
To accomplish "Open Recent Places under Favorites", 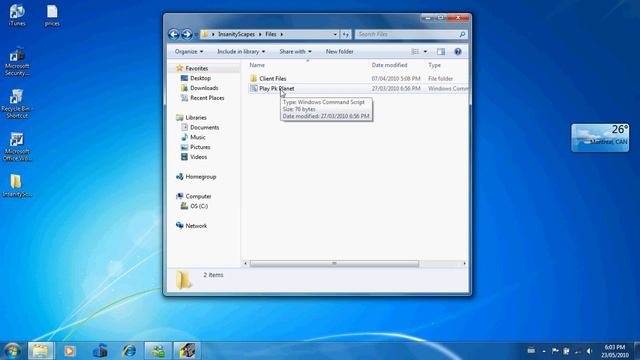I will pyautogui.click(x=207, y=98).
